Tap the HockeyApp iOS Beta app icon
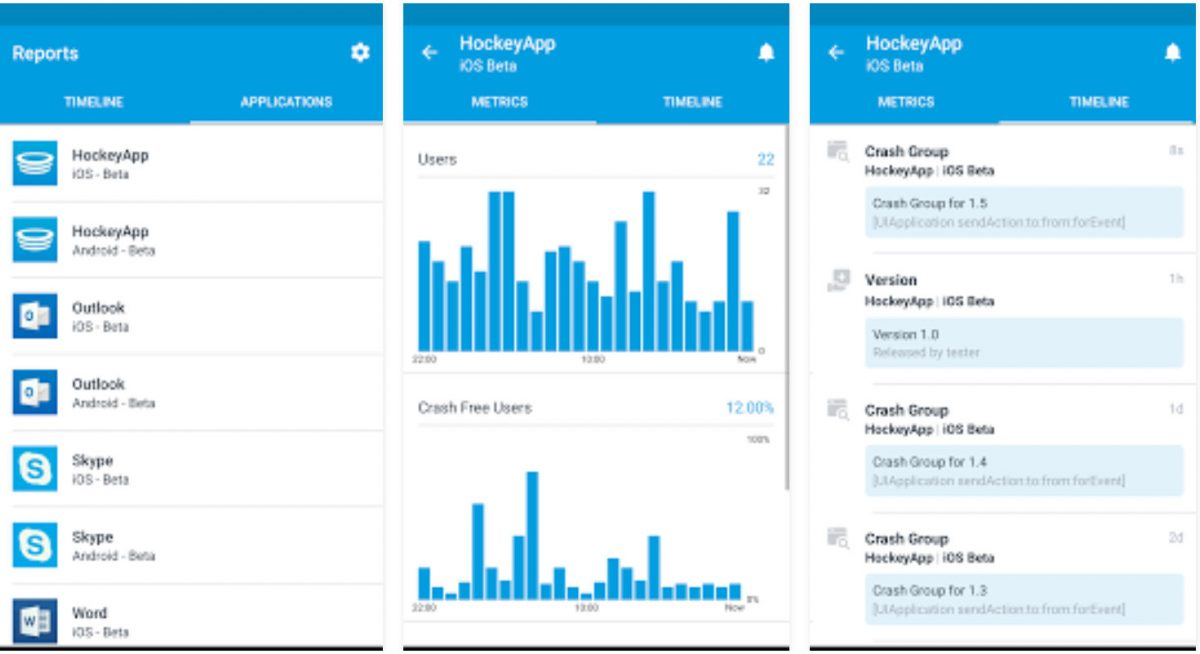1200x654 pixels. click(35, 163)
